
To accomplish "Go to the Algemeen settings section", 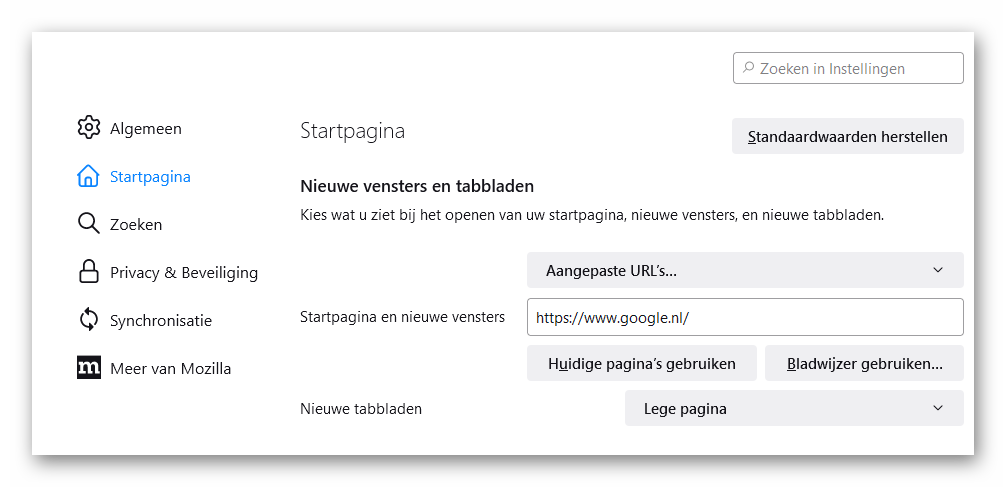I will pyautogui.click(x=146, y=128).
